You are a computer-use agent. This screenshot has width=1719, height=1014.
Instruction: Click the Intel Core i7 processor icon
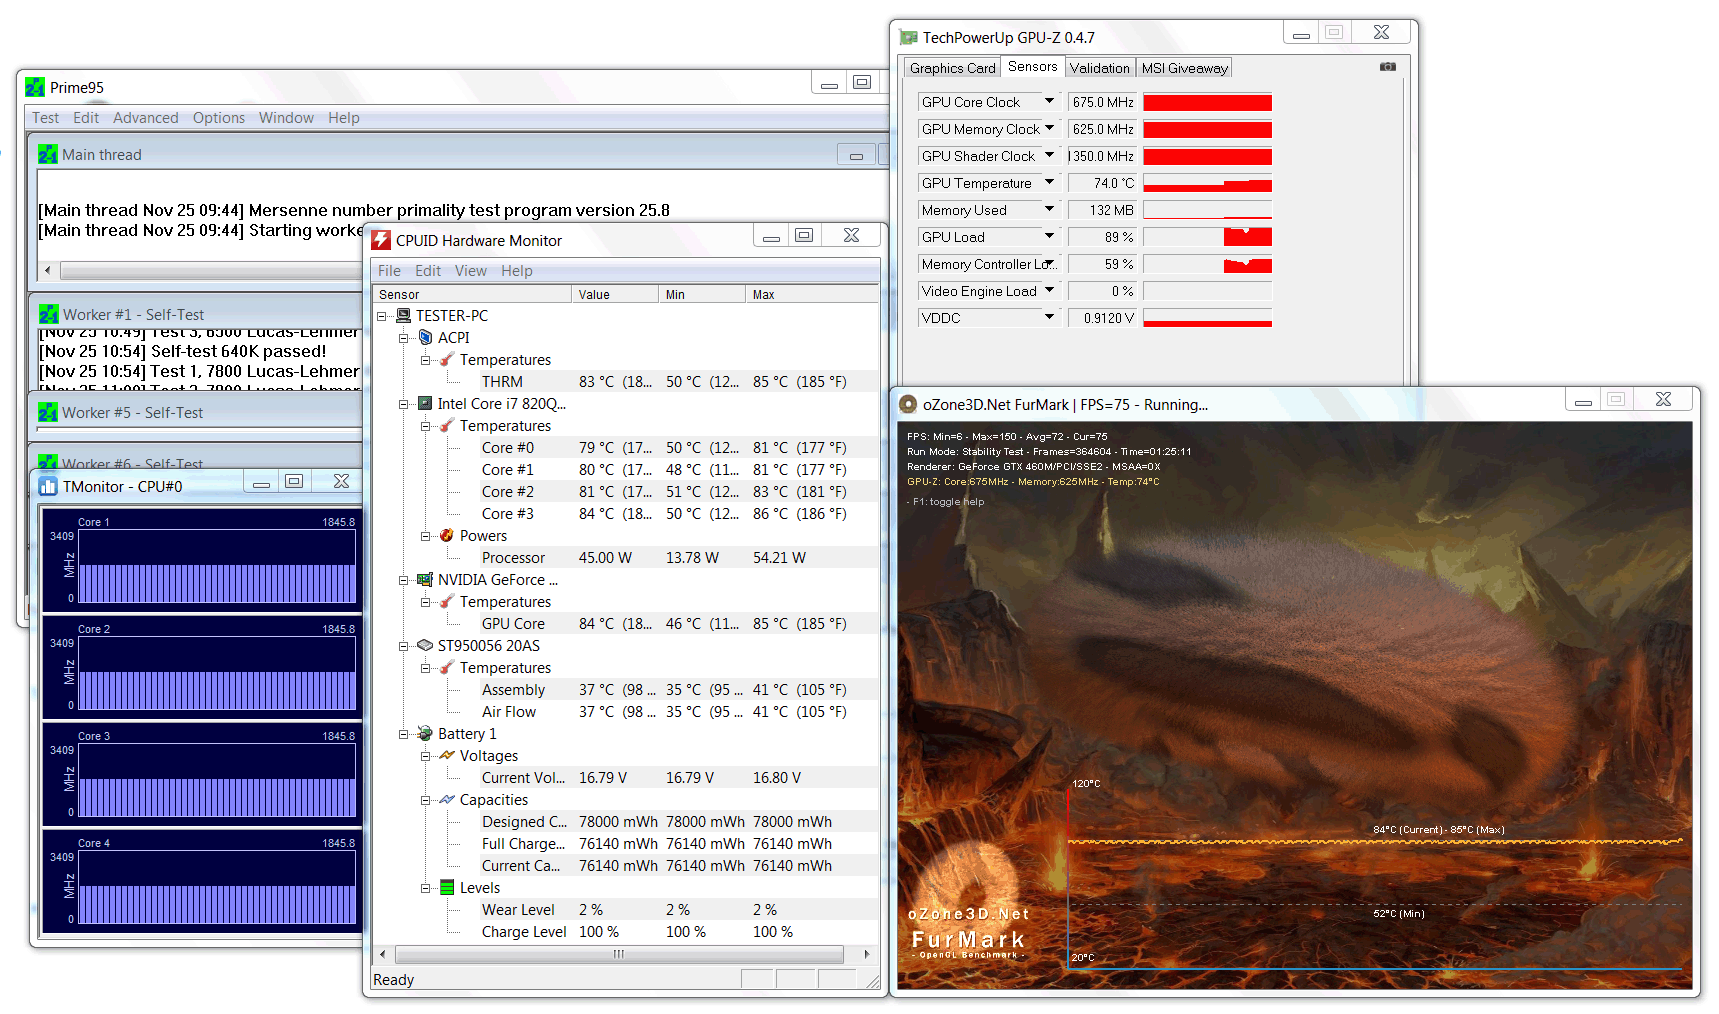click(425, 404)
